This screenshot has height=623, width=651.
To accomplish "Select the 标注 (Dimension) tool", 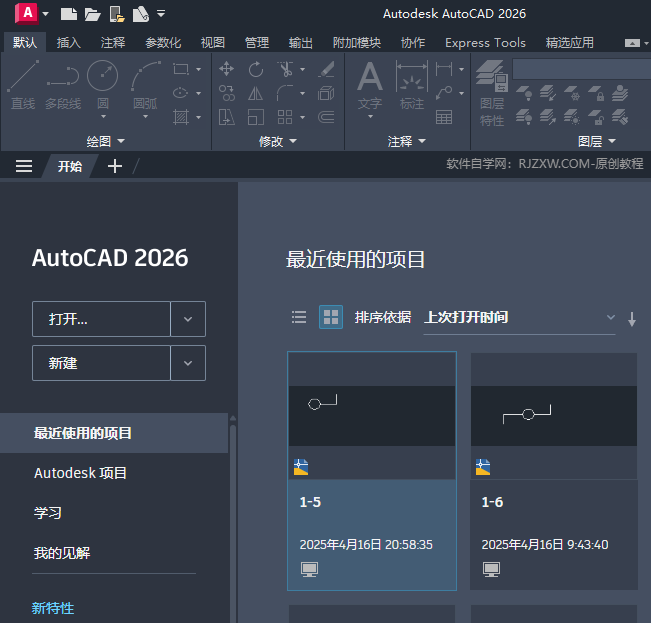I will tap(411, 86).
